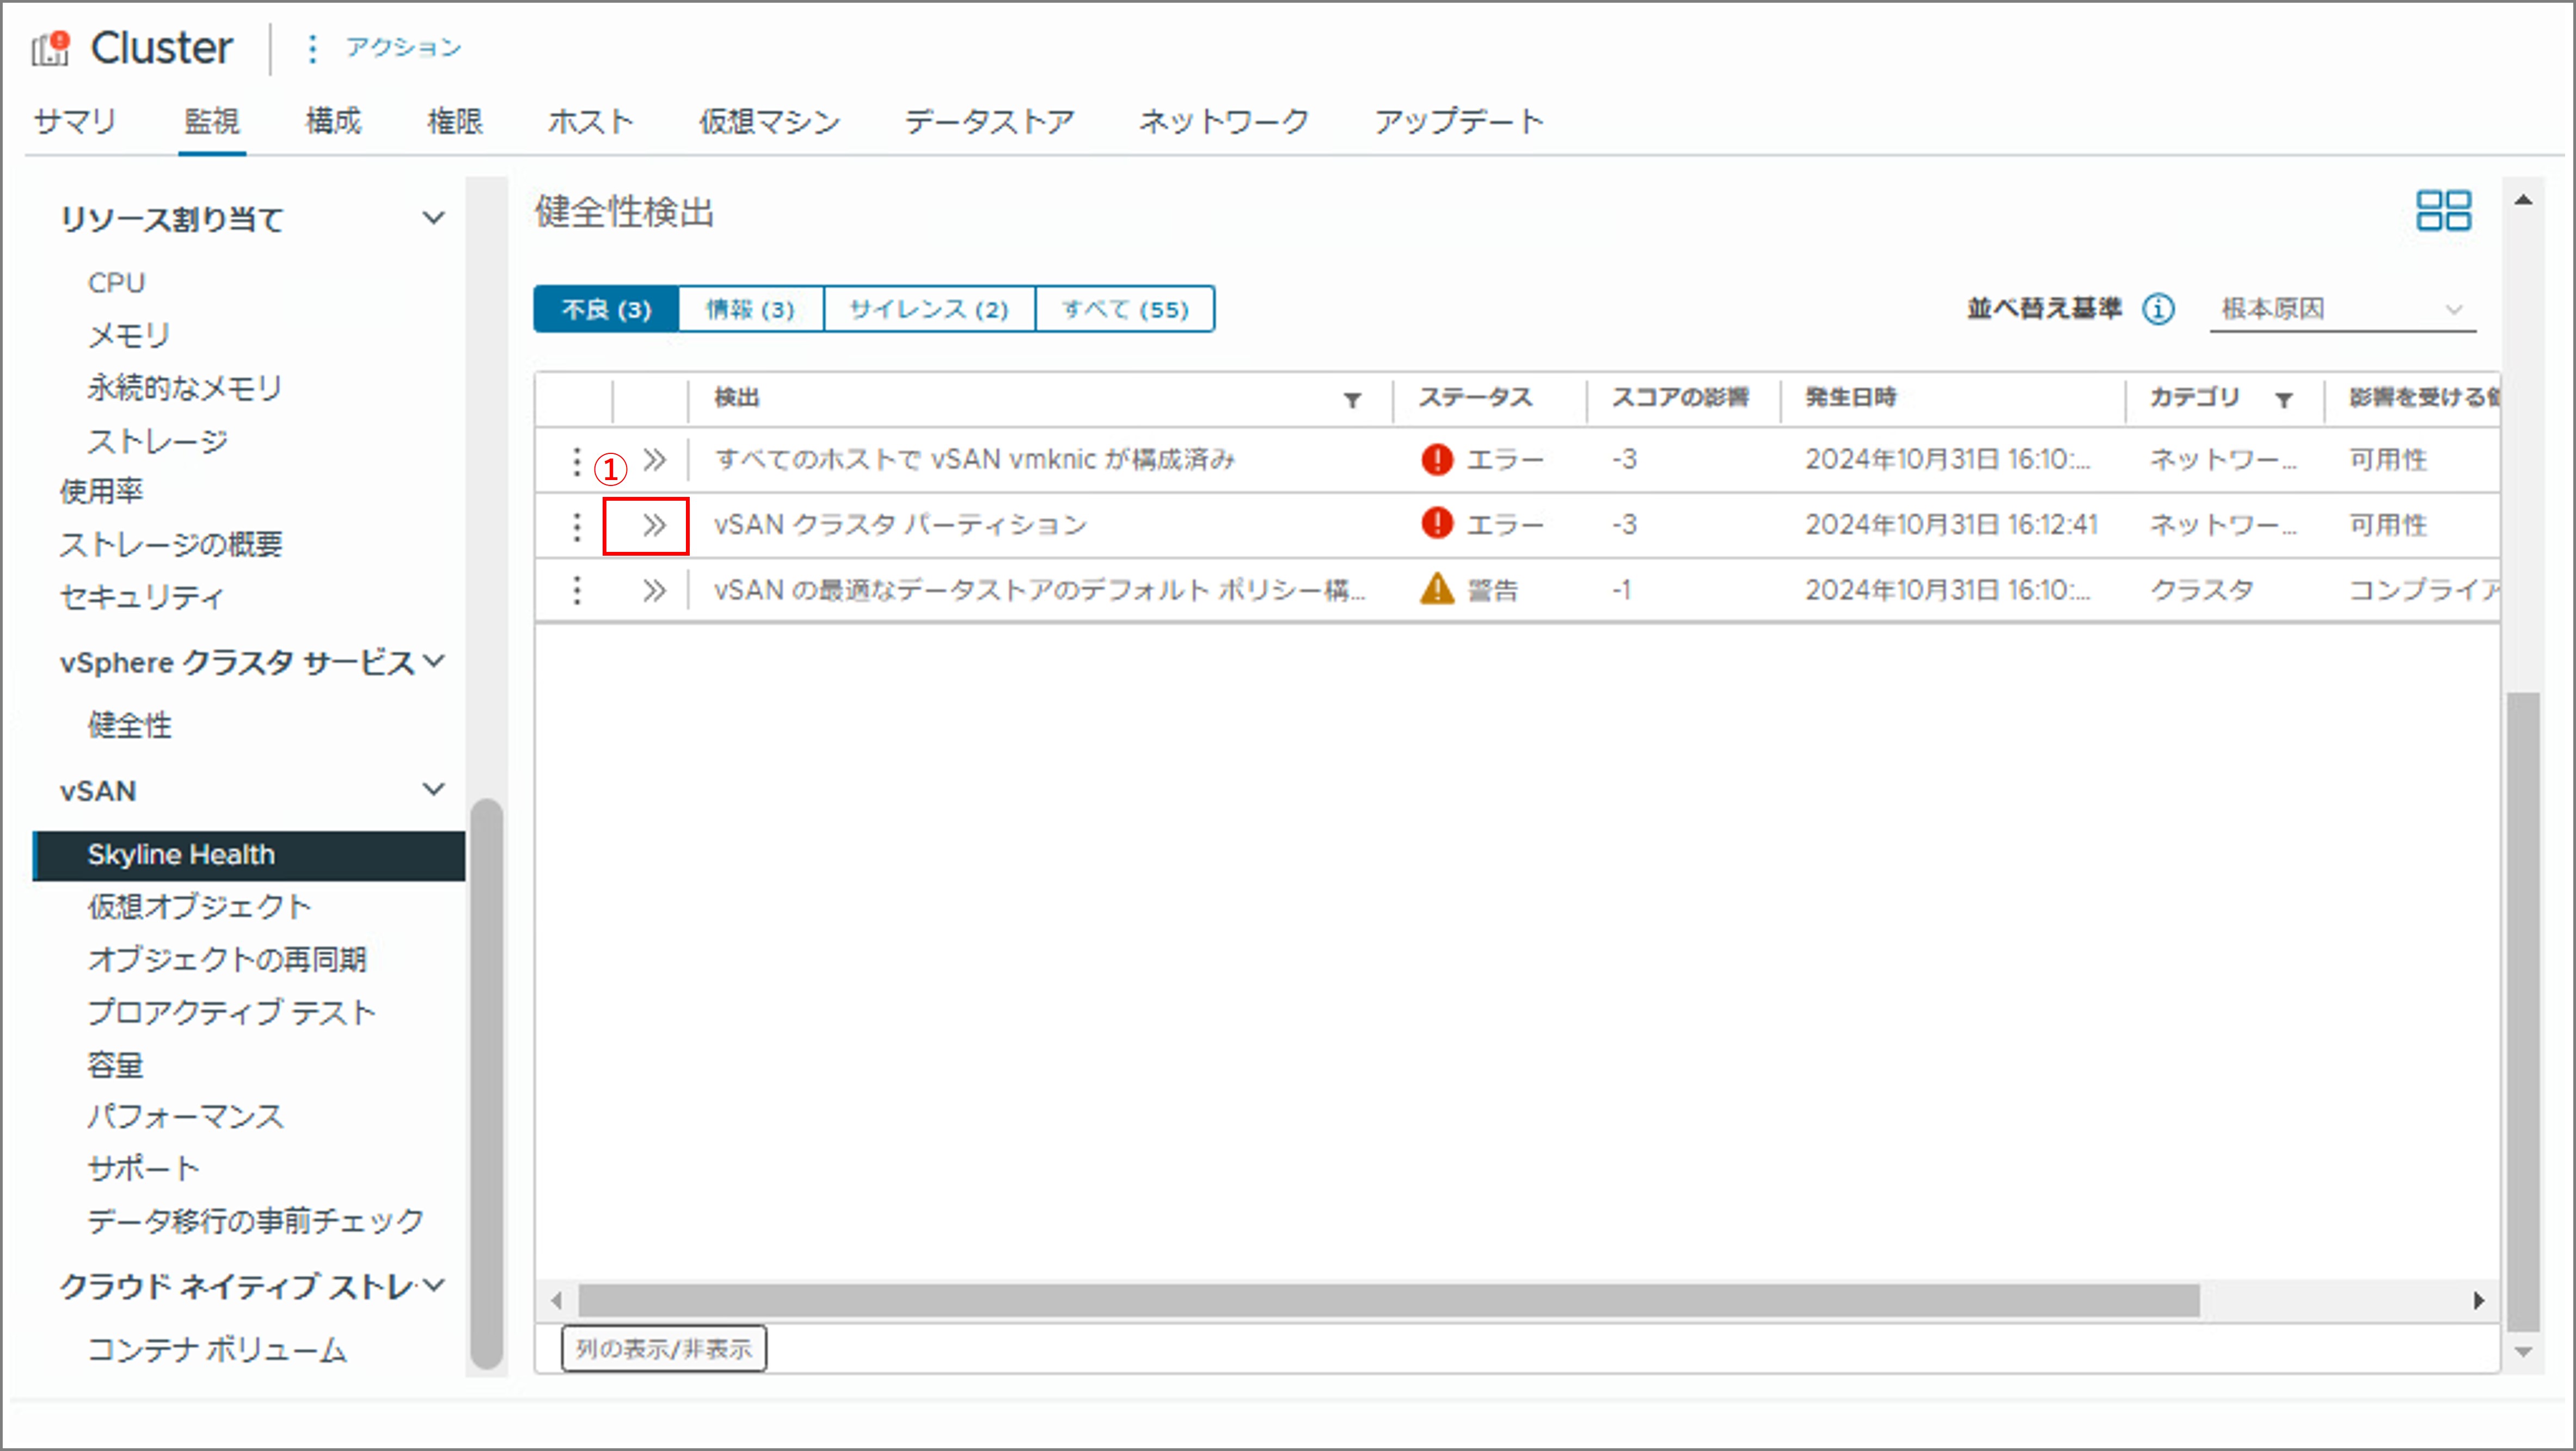Open 使用率 in the sidebar
2576x1451 pixels.
[x=101, y=491]
